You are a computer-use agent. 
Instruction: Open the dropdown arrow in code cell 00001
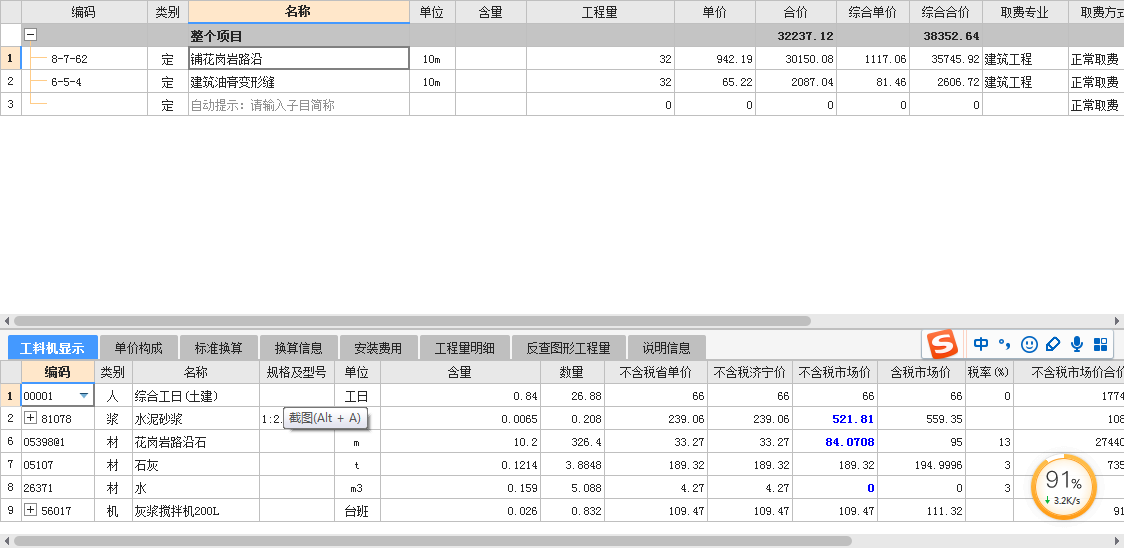click(85, 395)
